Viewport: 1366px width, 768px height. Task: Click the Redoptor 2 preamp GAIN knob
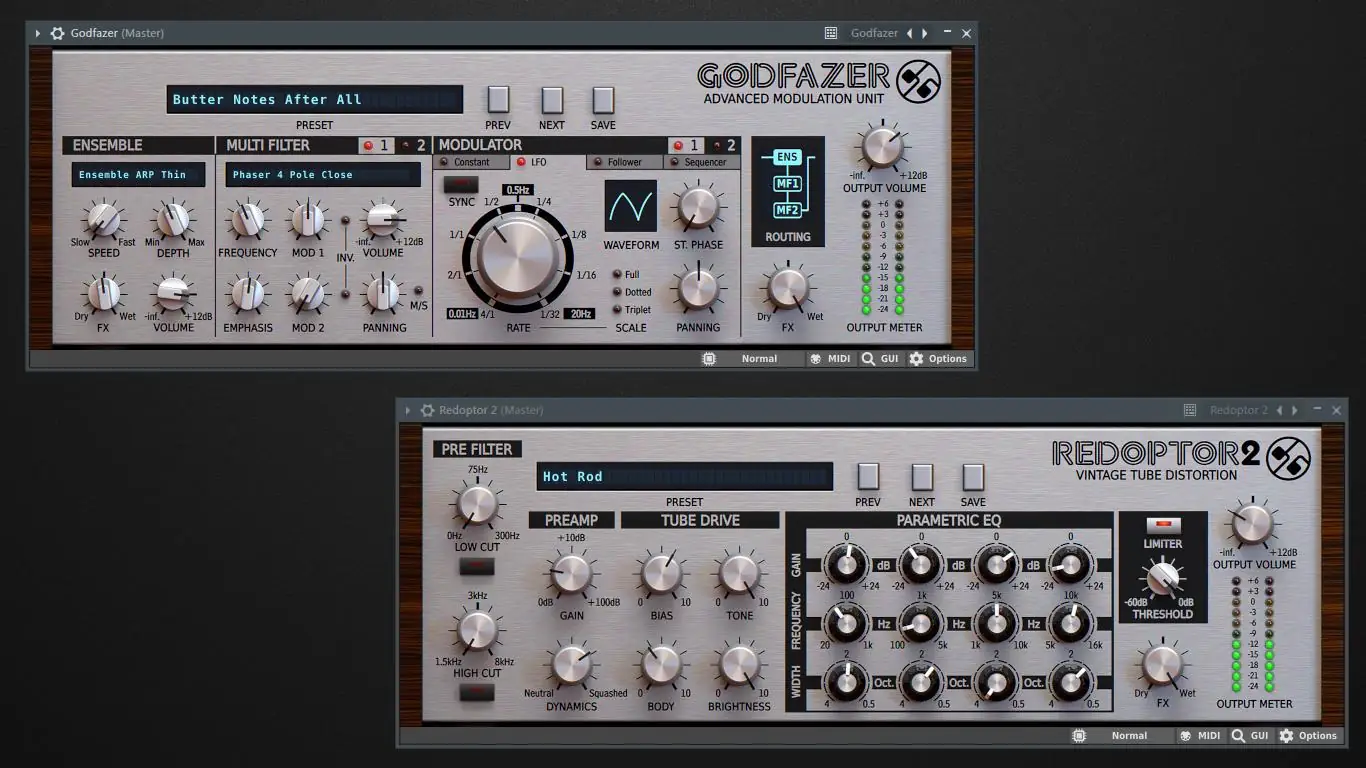572,575
